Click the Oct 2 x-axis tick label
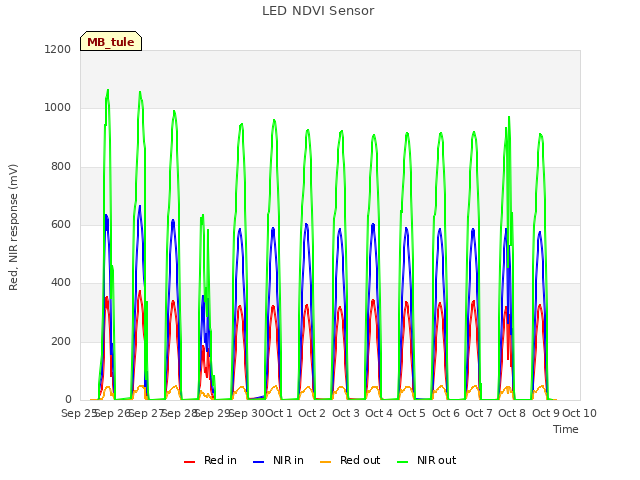The width and height of the screenshot is (640, 480). click(312, 413)
